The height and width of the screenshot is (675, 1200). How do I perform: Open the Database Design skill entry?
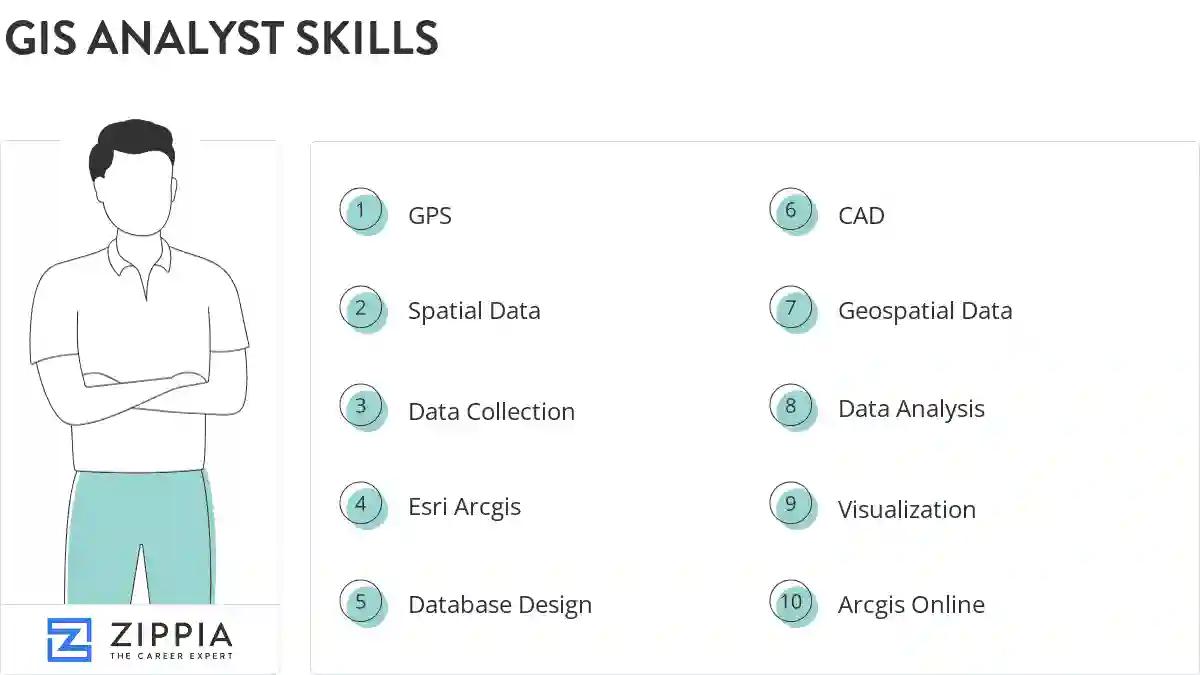click(500, 605)
